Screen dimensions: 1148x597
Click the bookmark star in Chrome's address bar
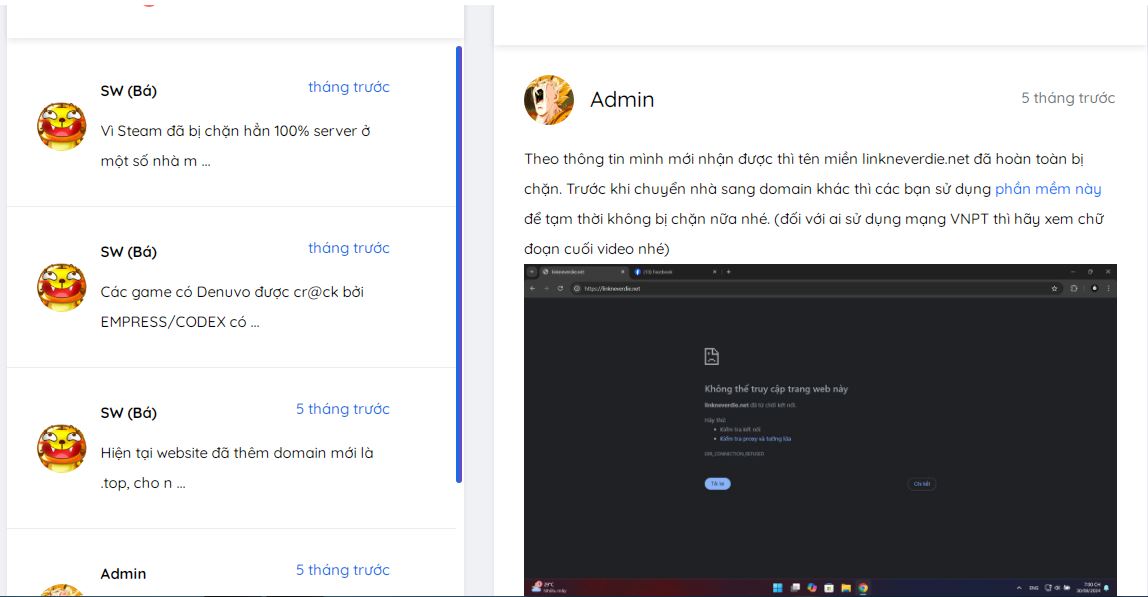(1057, 286)
